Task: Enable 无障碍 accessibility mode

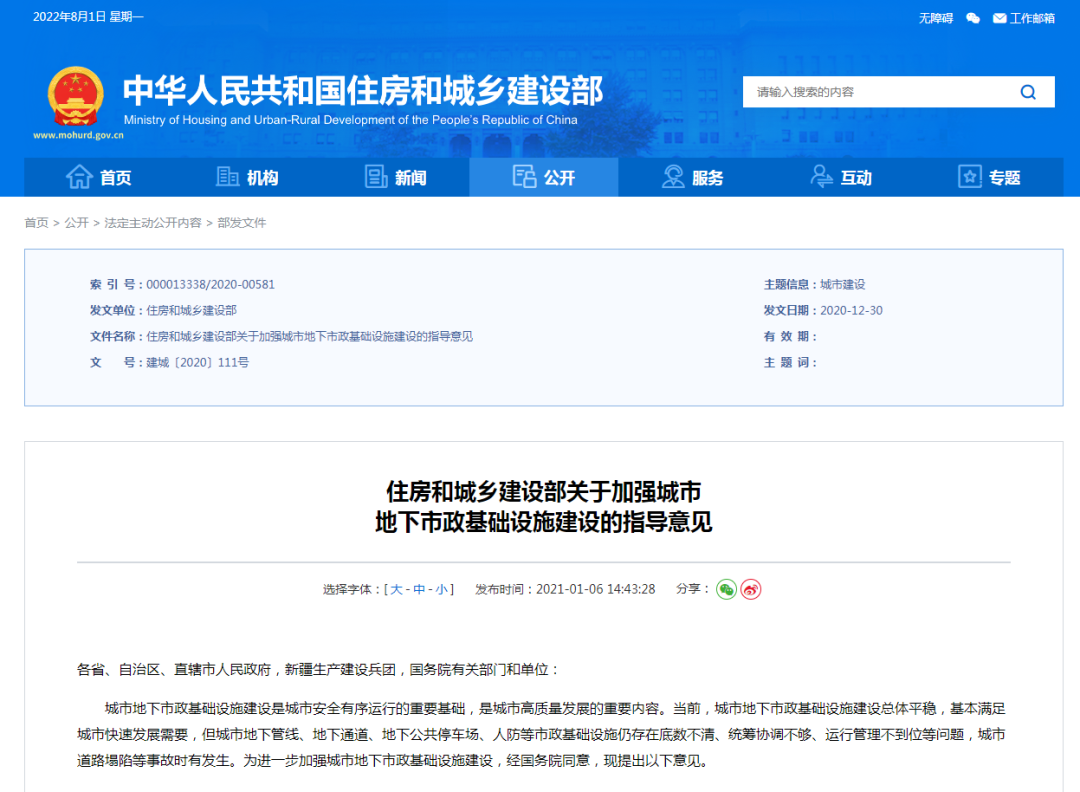Action: [x=936, y=18]
